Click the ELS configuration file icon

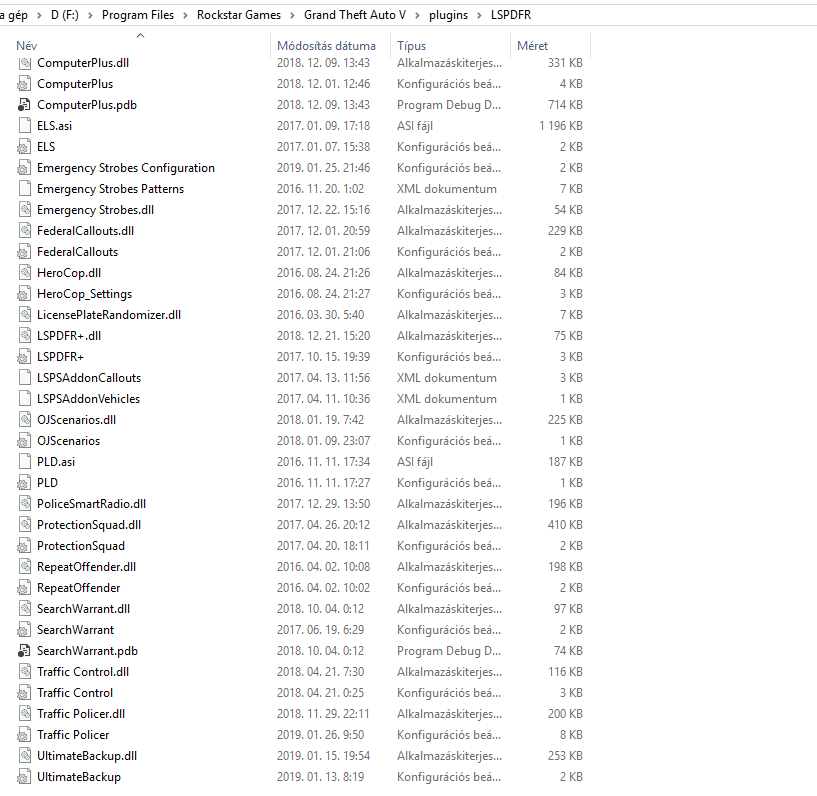coord(24,147)
